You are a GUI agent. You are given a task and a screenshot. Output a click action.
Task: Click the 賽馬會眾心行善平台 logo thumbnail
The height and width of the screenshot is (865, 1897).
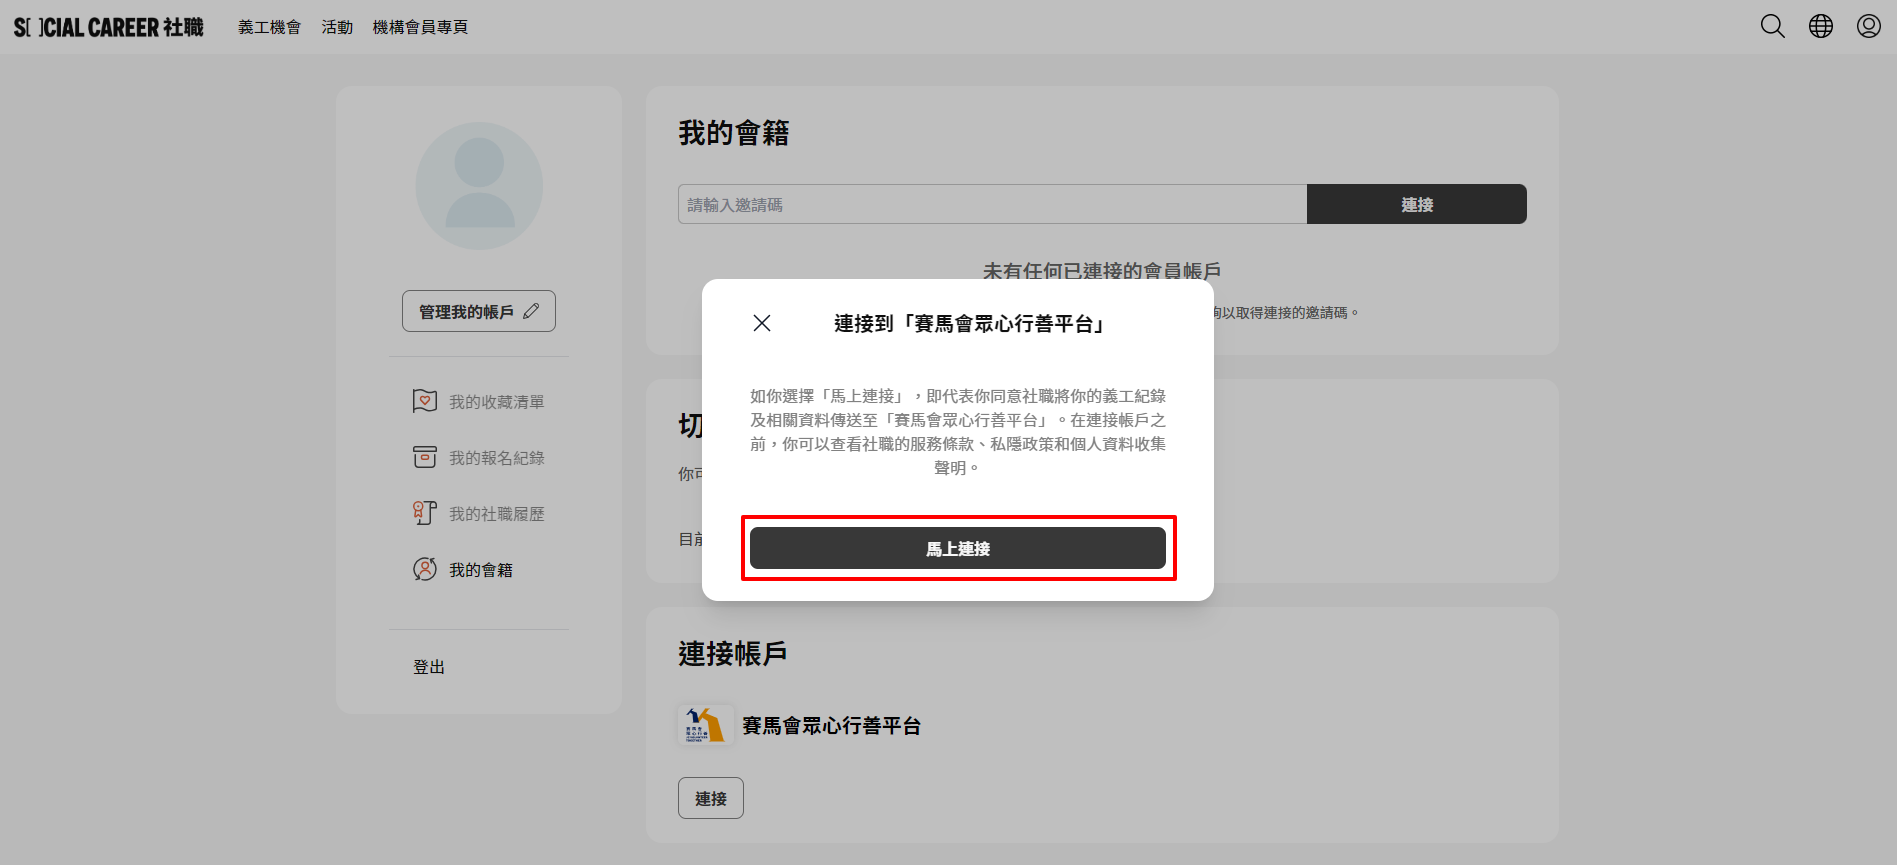705,725
